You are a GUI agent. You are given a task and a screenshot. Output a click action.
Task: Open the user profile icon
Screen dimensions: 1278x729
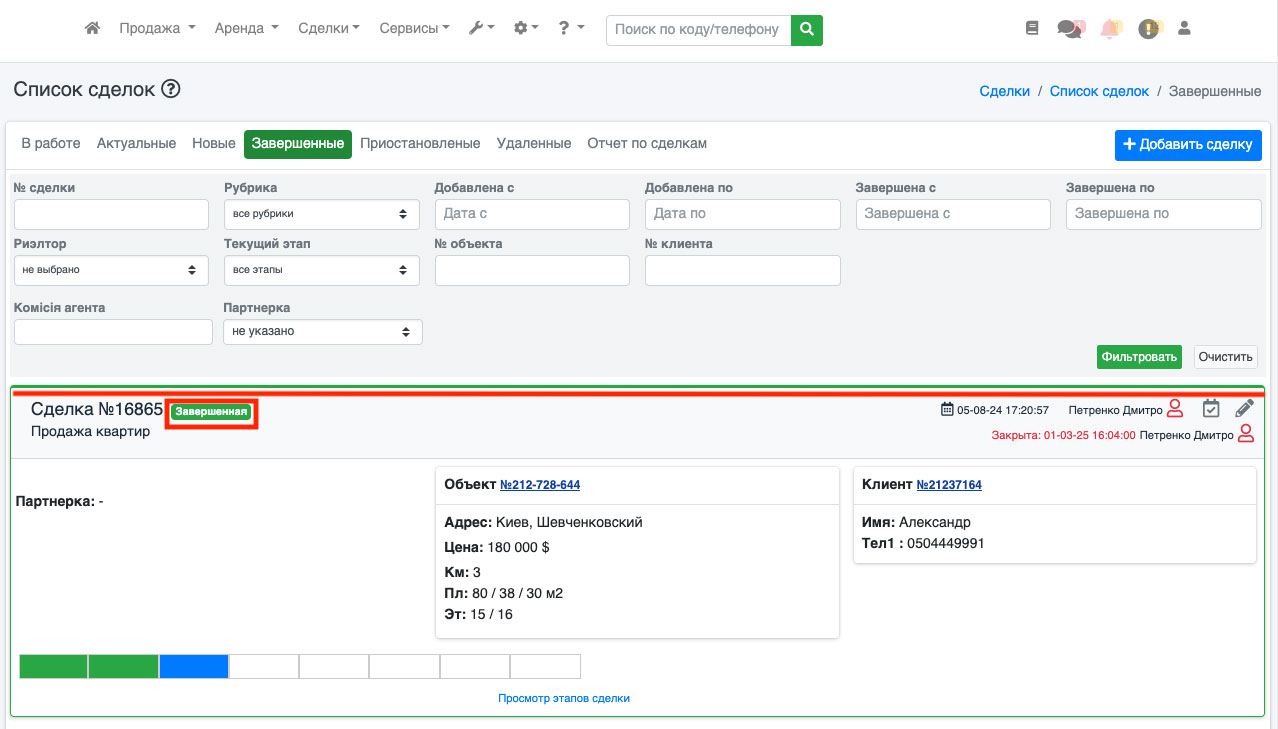point(1185,29)
